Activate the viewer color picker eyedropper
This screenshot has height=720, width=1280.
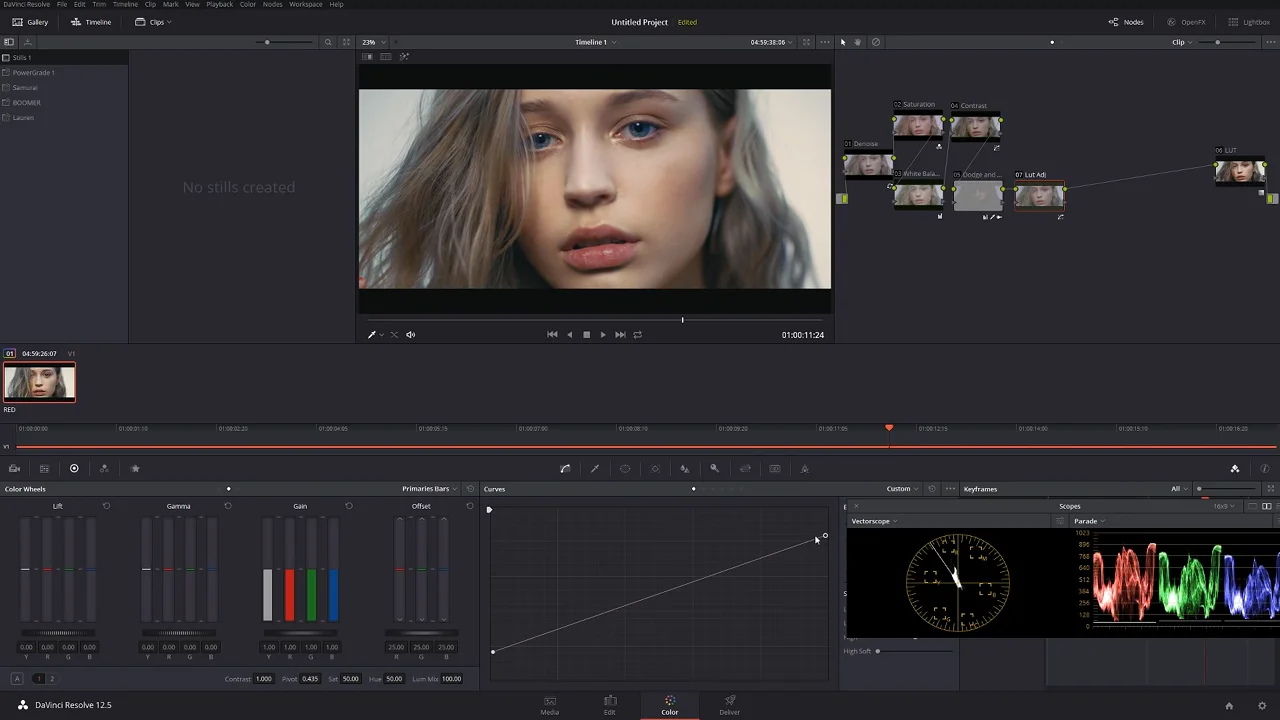tap(372, 335)
